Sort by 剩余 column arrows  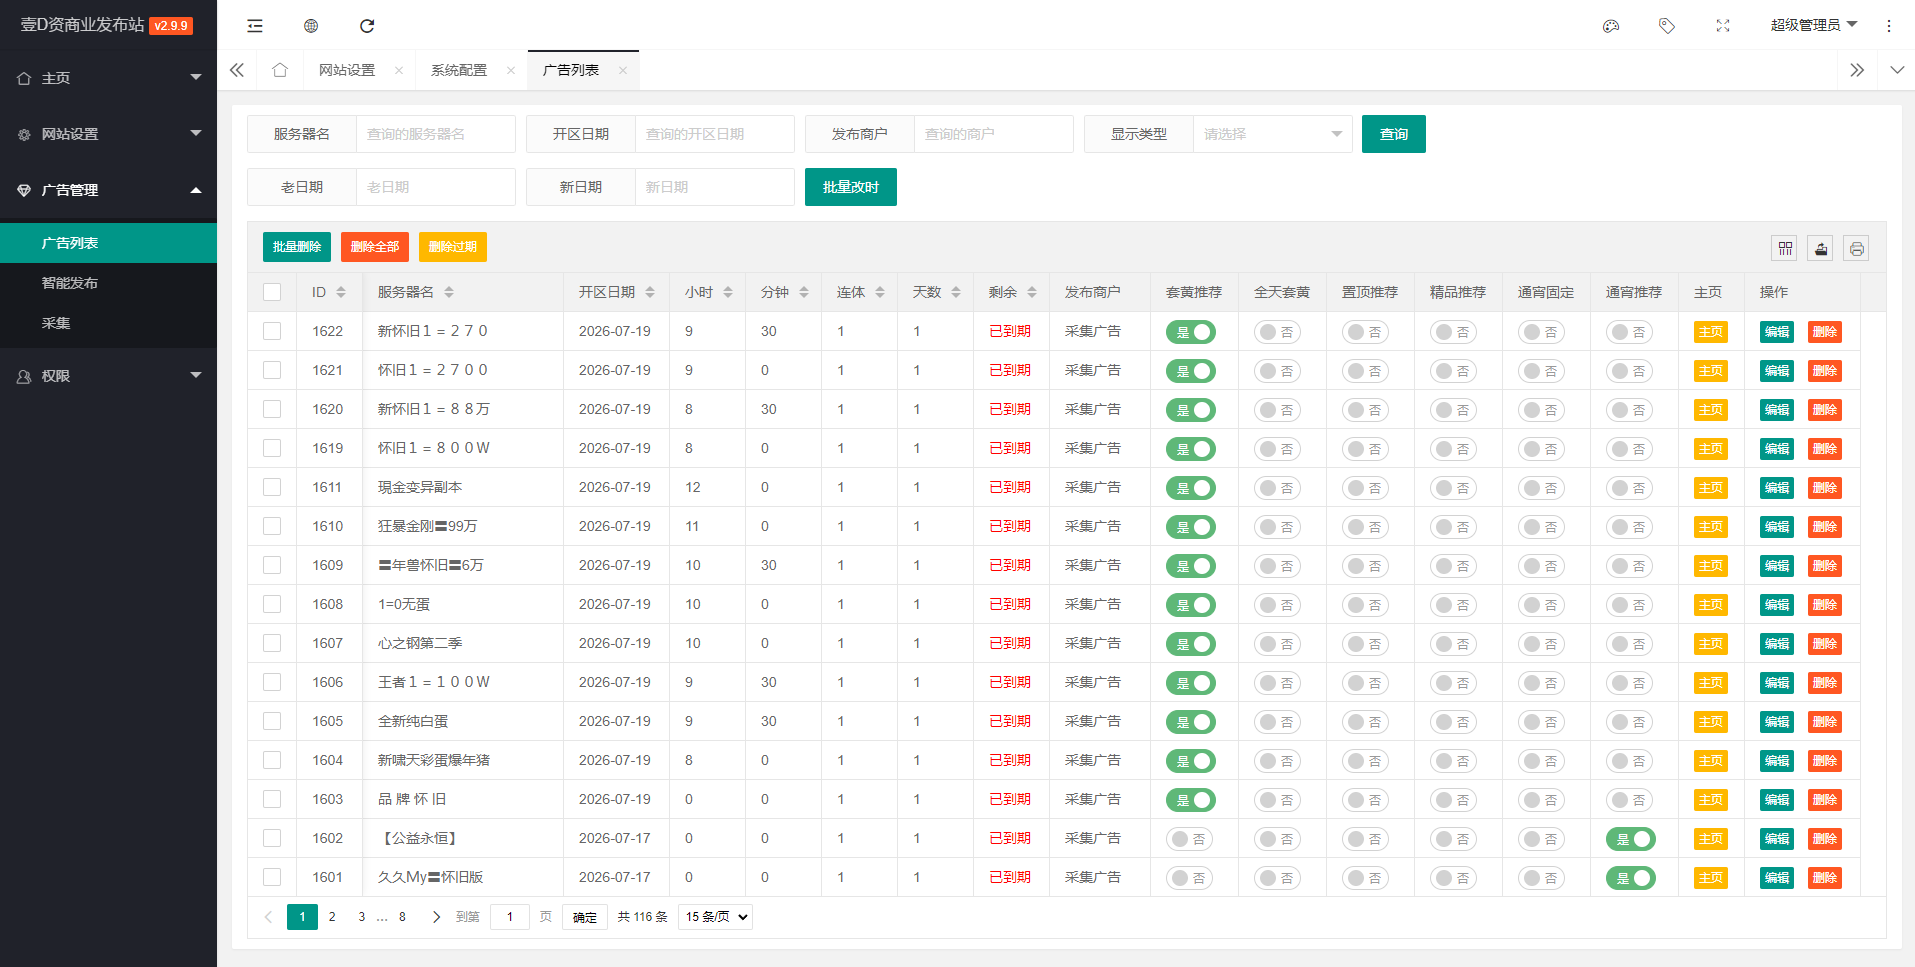[1032, 292]
